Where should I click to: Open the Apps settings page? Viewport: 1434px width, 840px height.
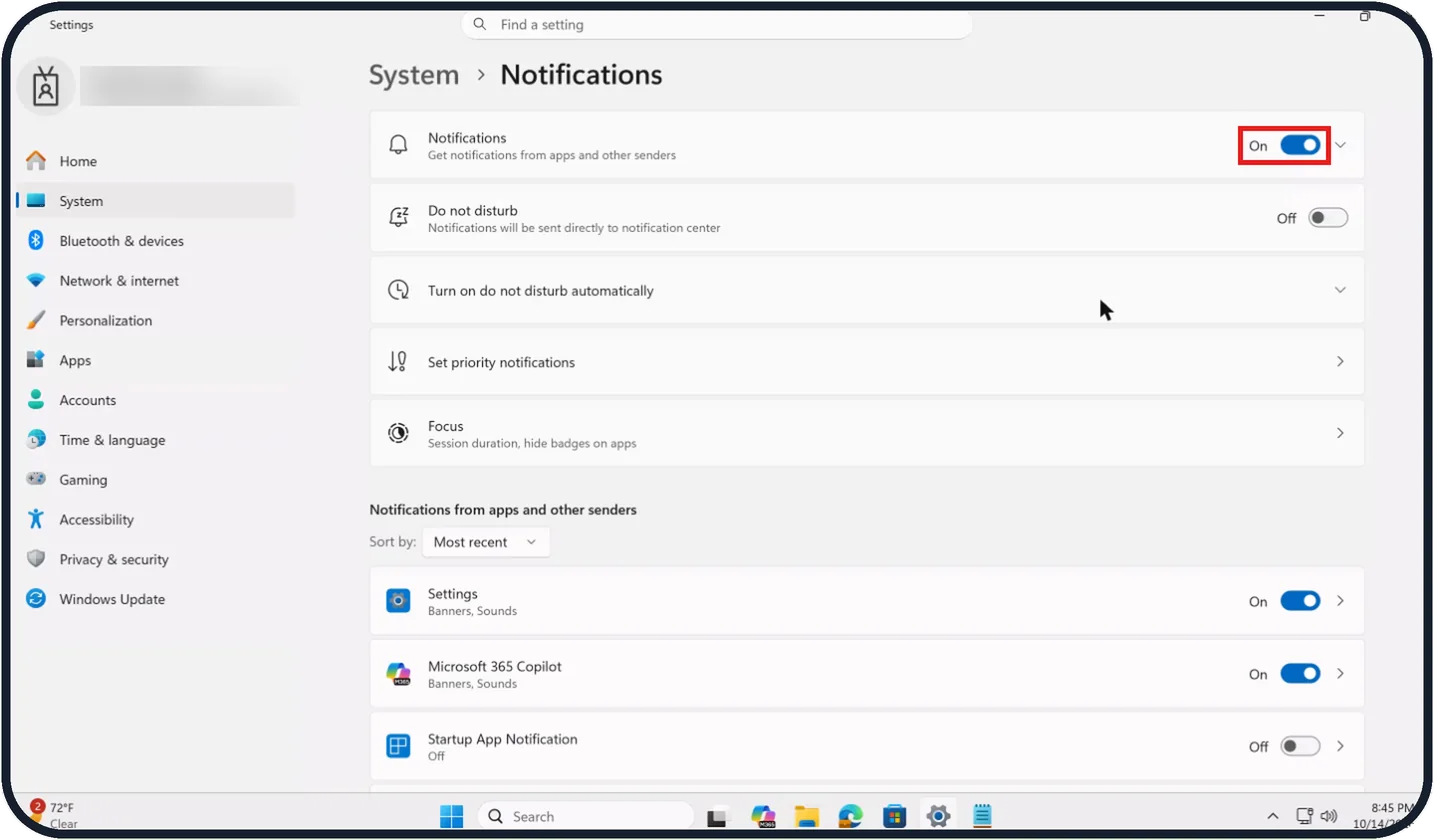pos(155,361)
